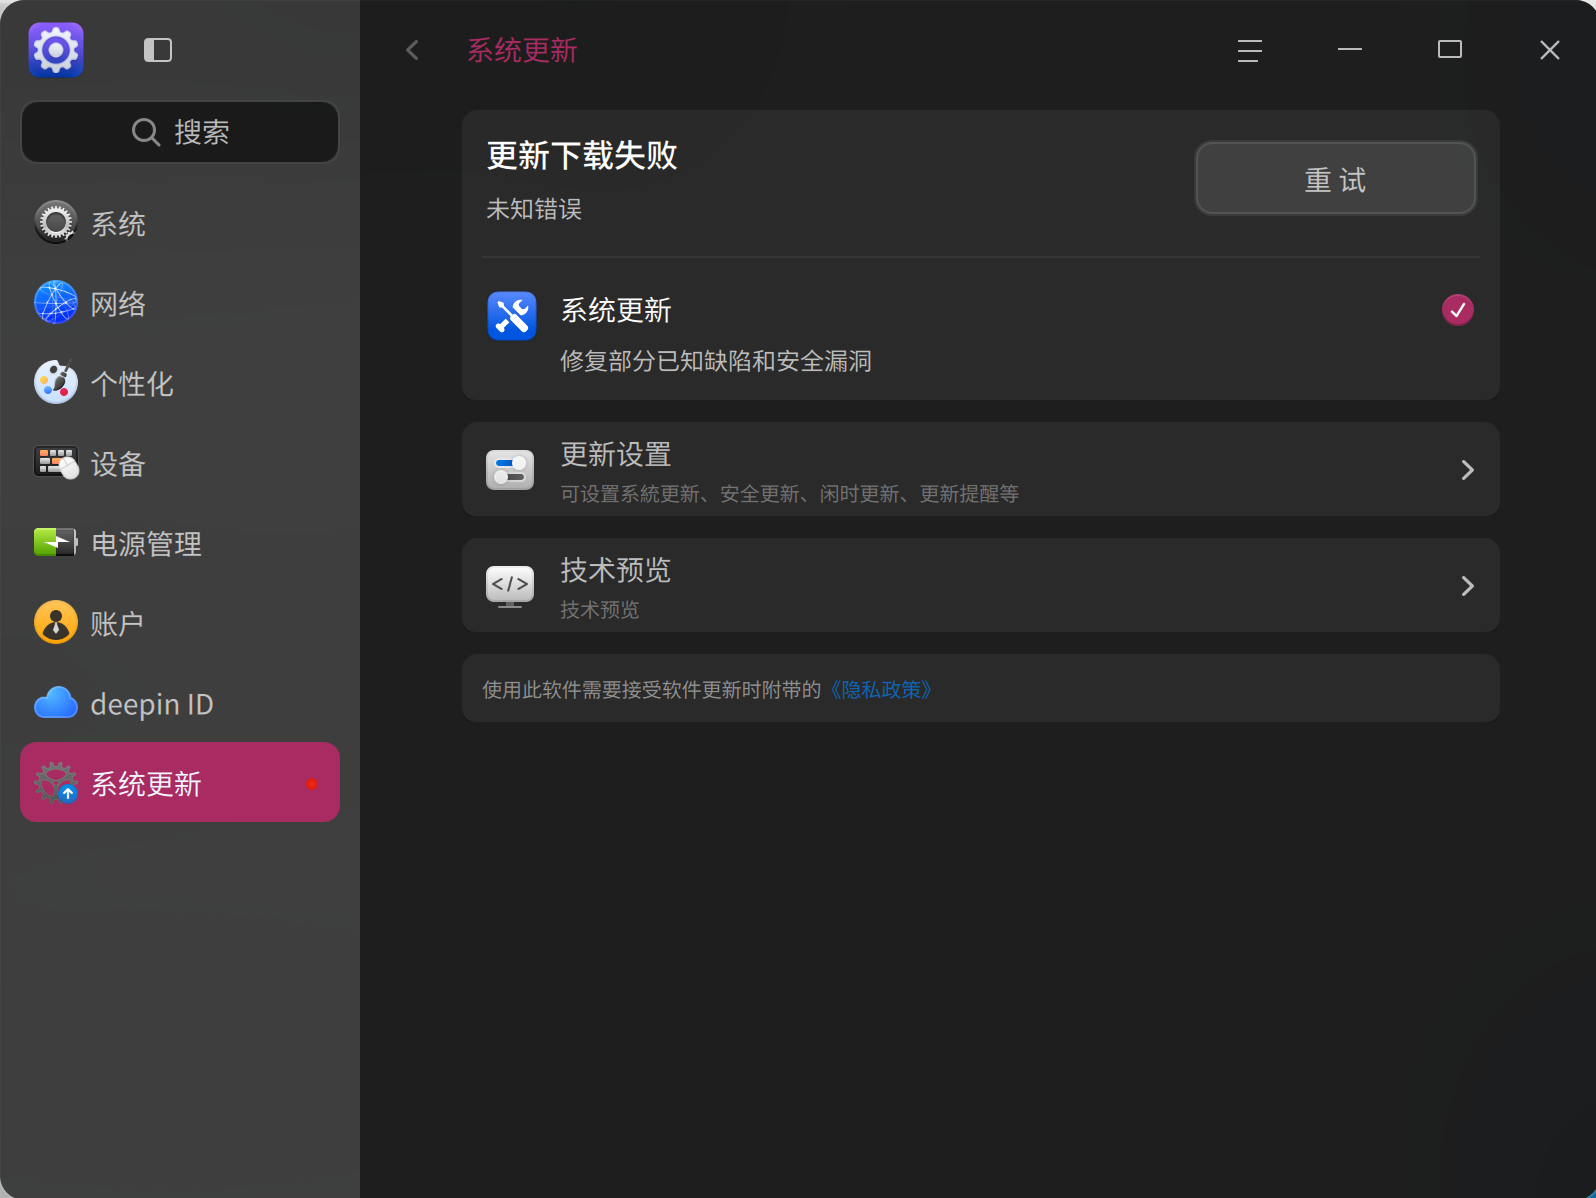Image resolution: width=1596 pixels, height=1198 pixels.
Task: Click the blue 系统更新 tools icon
Action: click(512, 316)
